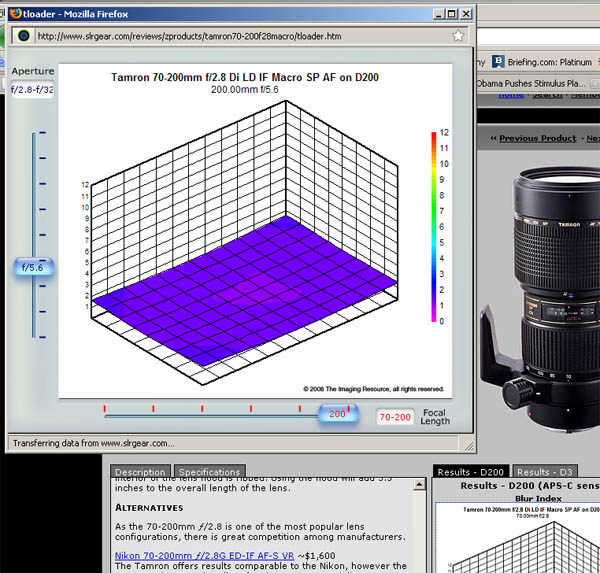
Task: Click the blur index color scale bar
Action: (434, 227)
